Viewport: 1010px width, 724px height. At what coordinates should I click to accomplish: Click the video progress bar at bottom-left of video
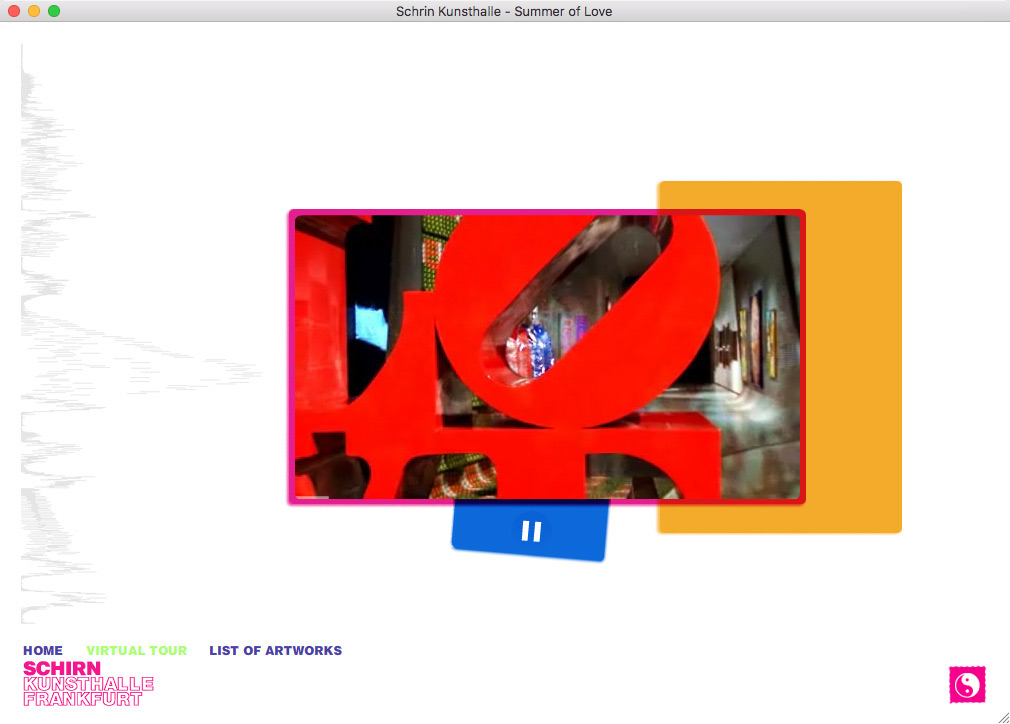point(313,496)
